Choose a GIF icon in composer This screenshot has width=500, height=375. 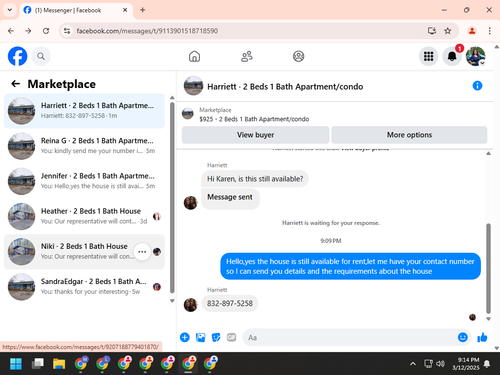[231, 337]
